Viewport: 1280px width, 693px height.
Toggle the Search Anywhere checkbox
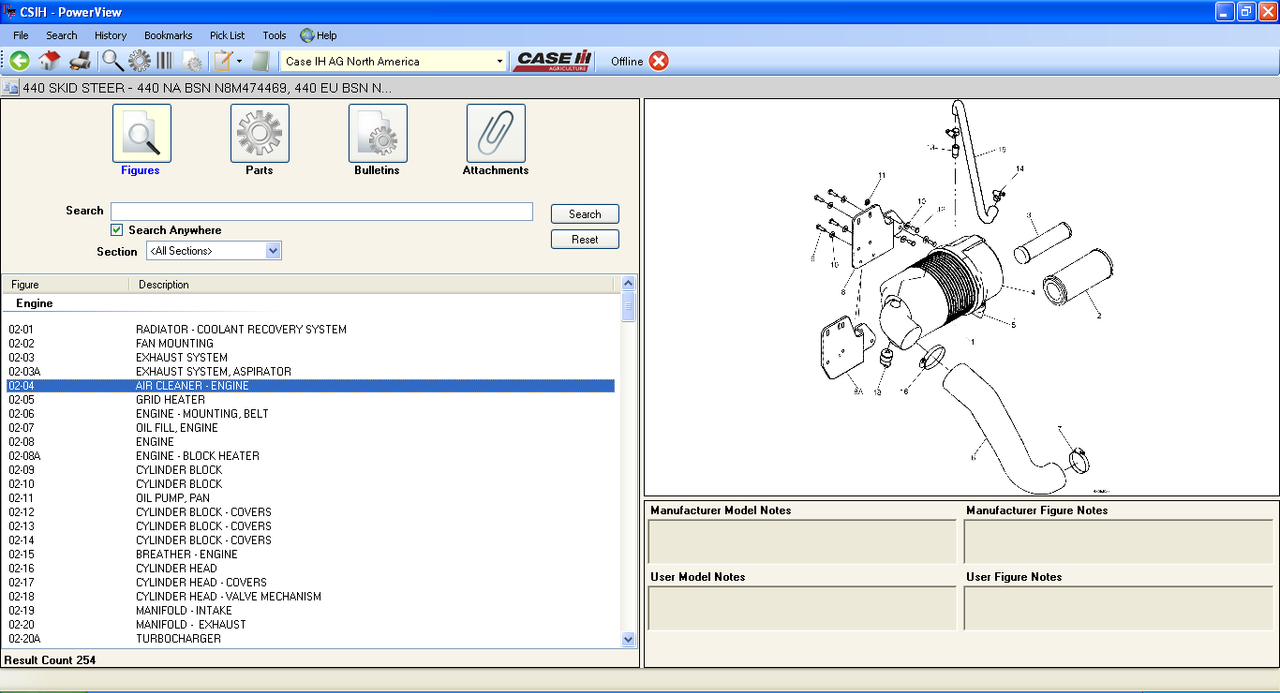point(117,230)
